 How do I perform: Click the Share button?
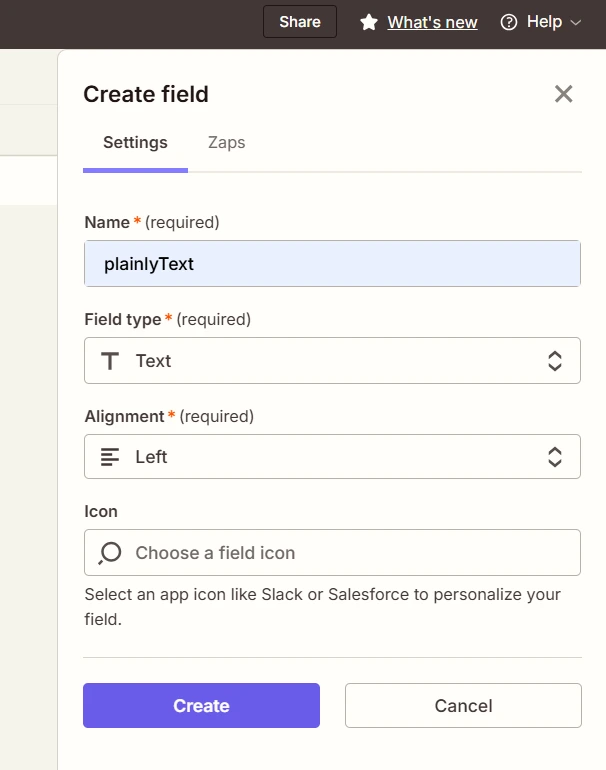pos(300,22)
